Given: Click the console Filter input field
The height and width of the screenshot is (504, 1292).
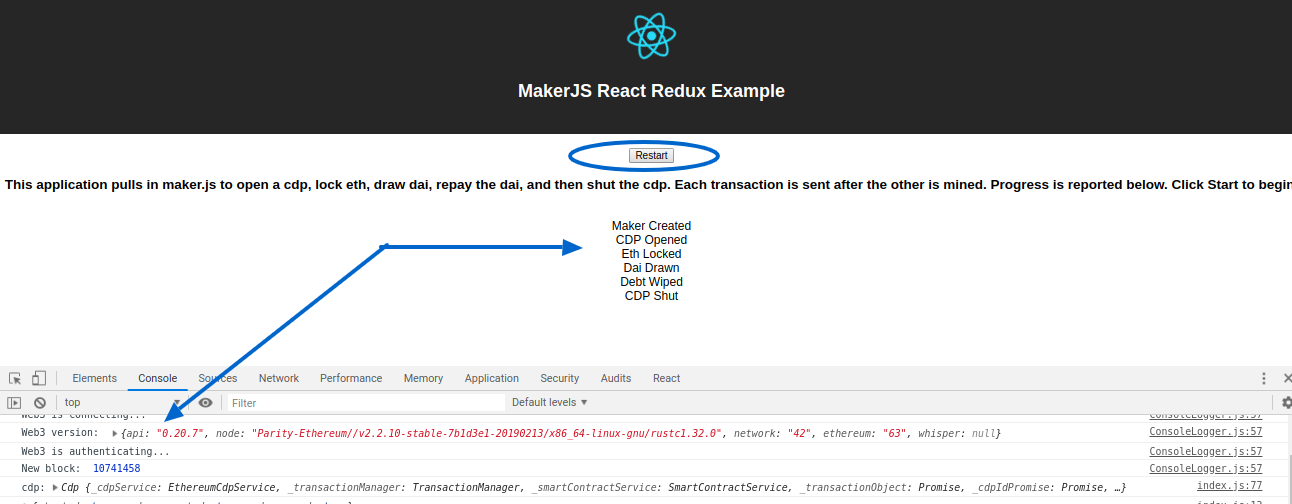Looking at the screenshot, I should click(x=366, y=403).
